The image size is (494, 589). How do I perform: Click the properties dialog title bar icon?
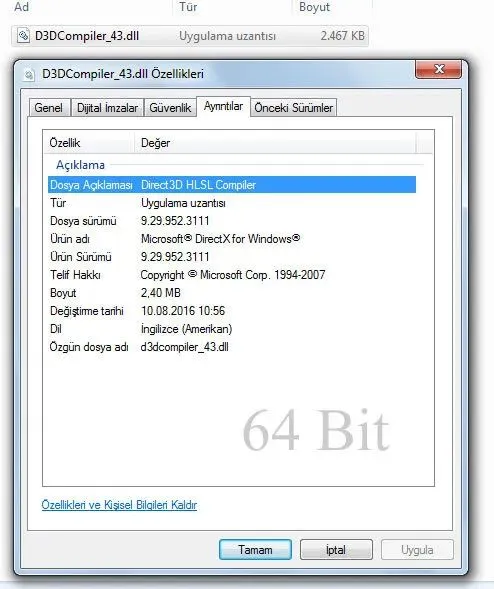(x=29, y=74)
